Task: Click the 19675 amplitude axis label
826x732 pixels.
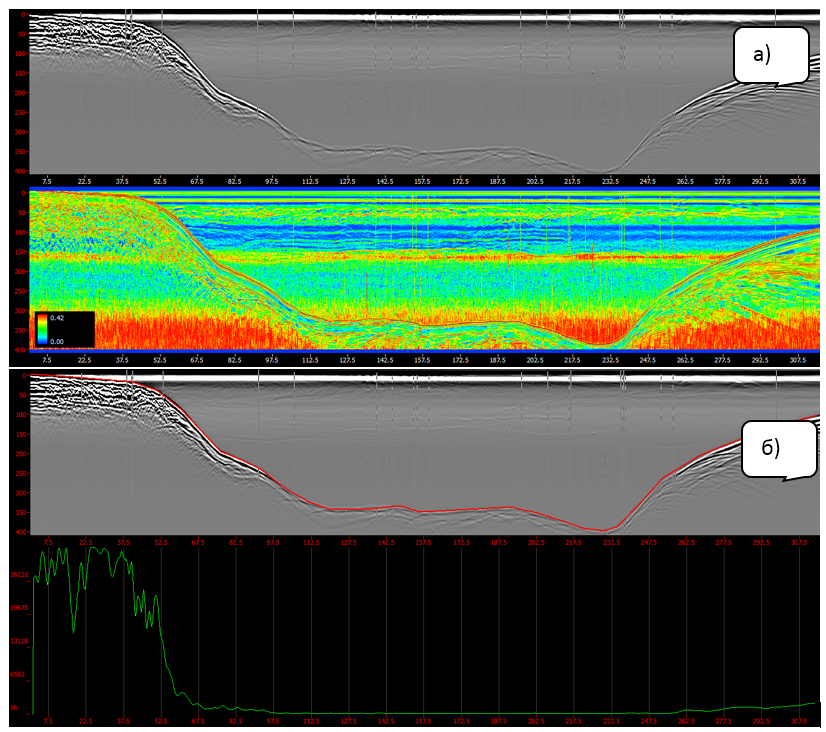Action: [20, 607]
